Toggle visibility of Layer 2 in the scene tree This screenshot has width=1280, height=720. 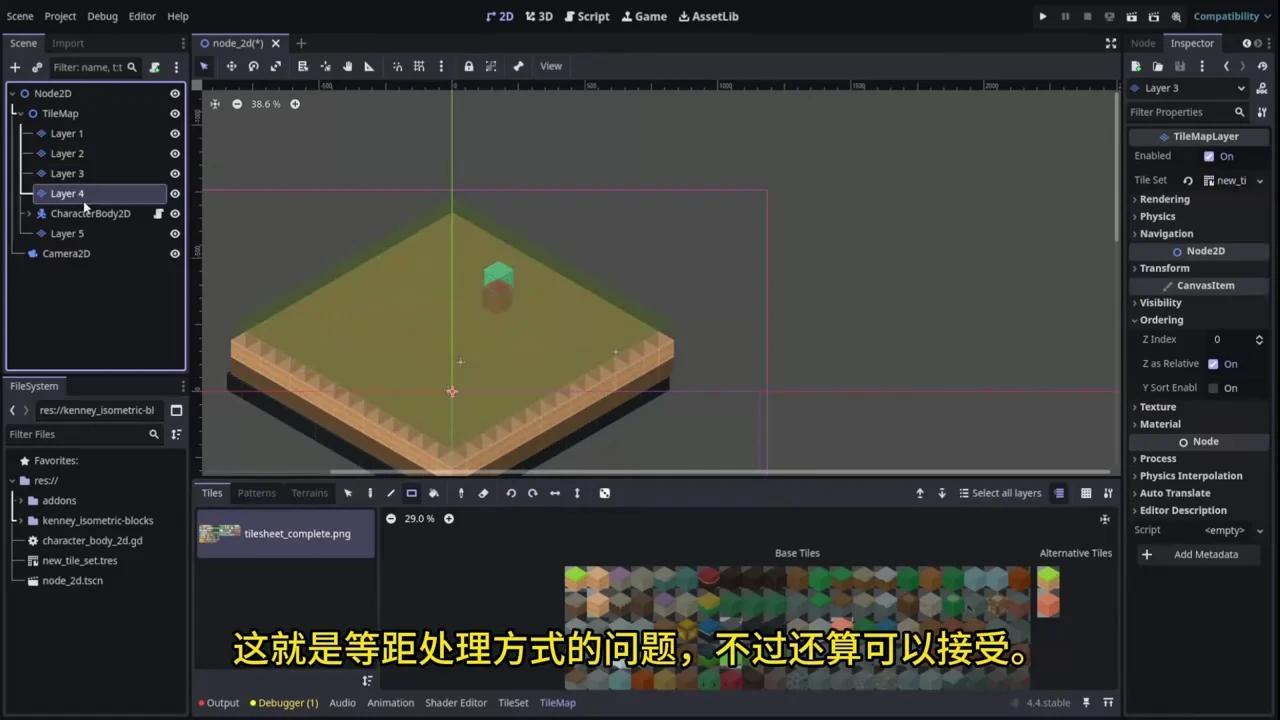[x=175, y=153]
